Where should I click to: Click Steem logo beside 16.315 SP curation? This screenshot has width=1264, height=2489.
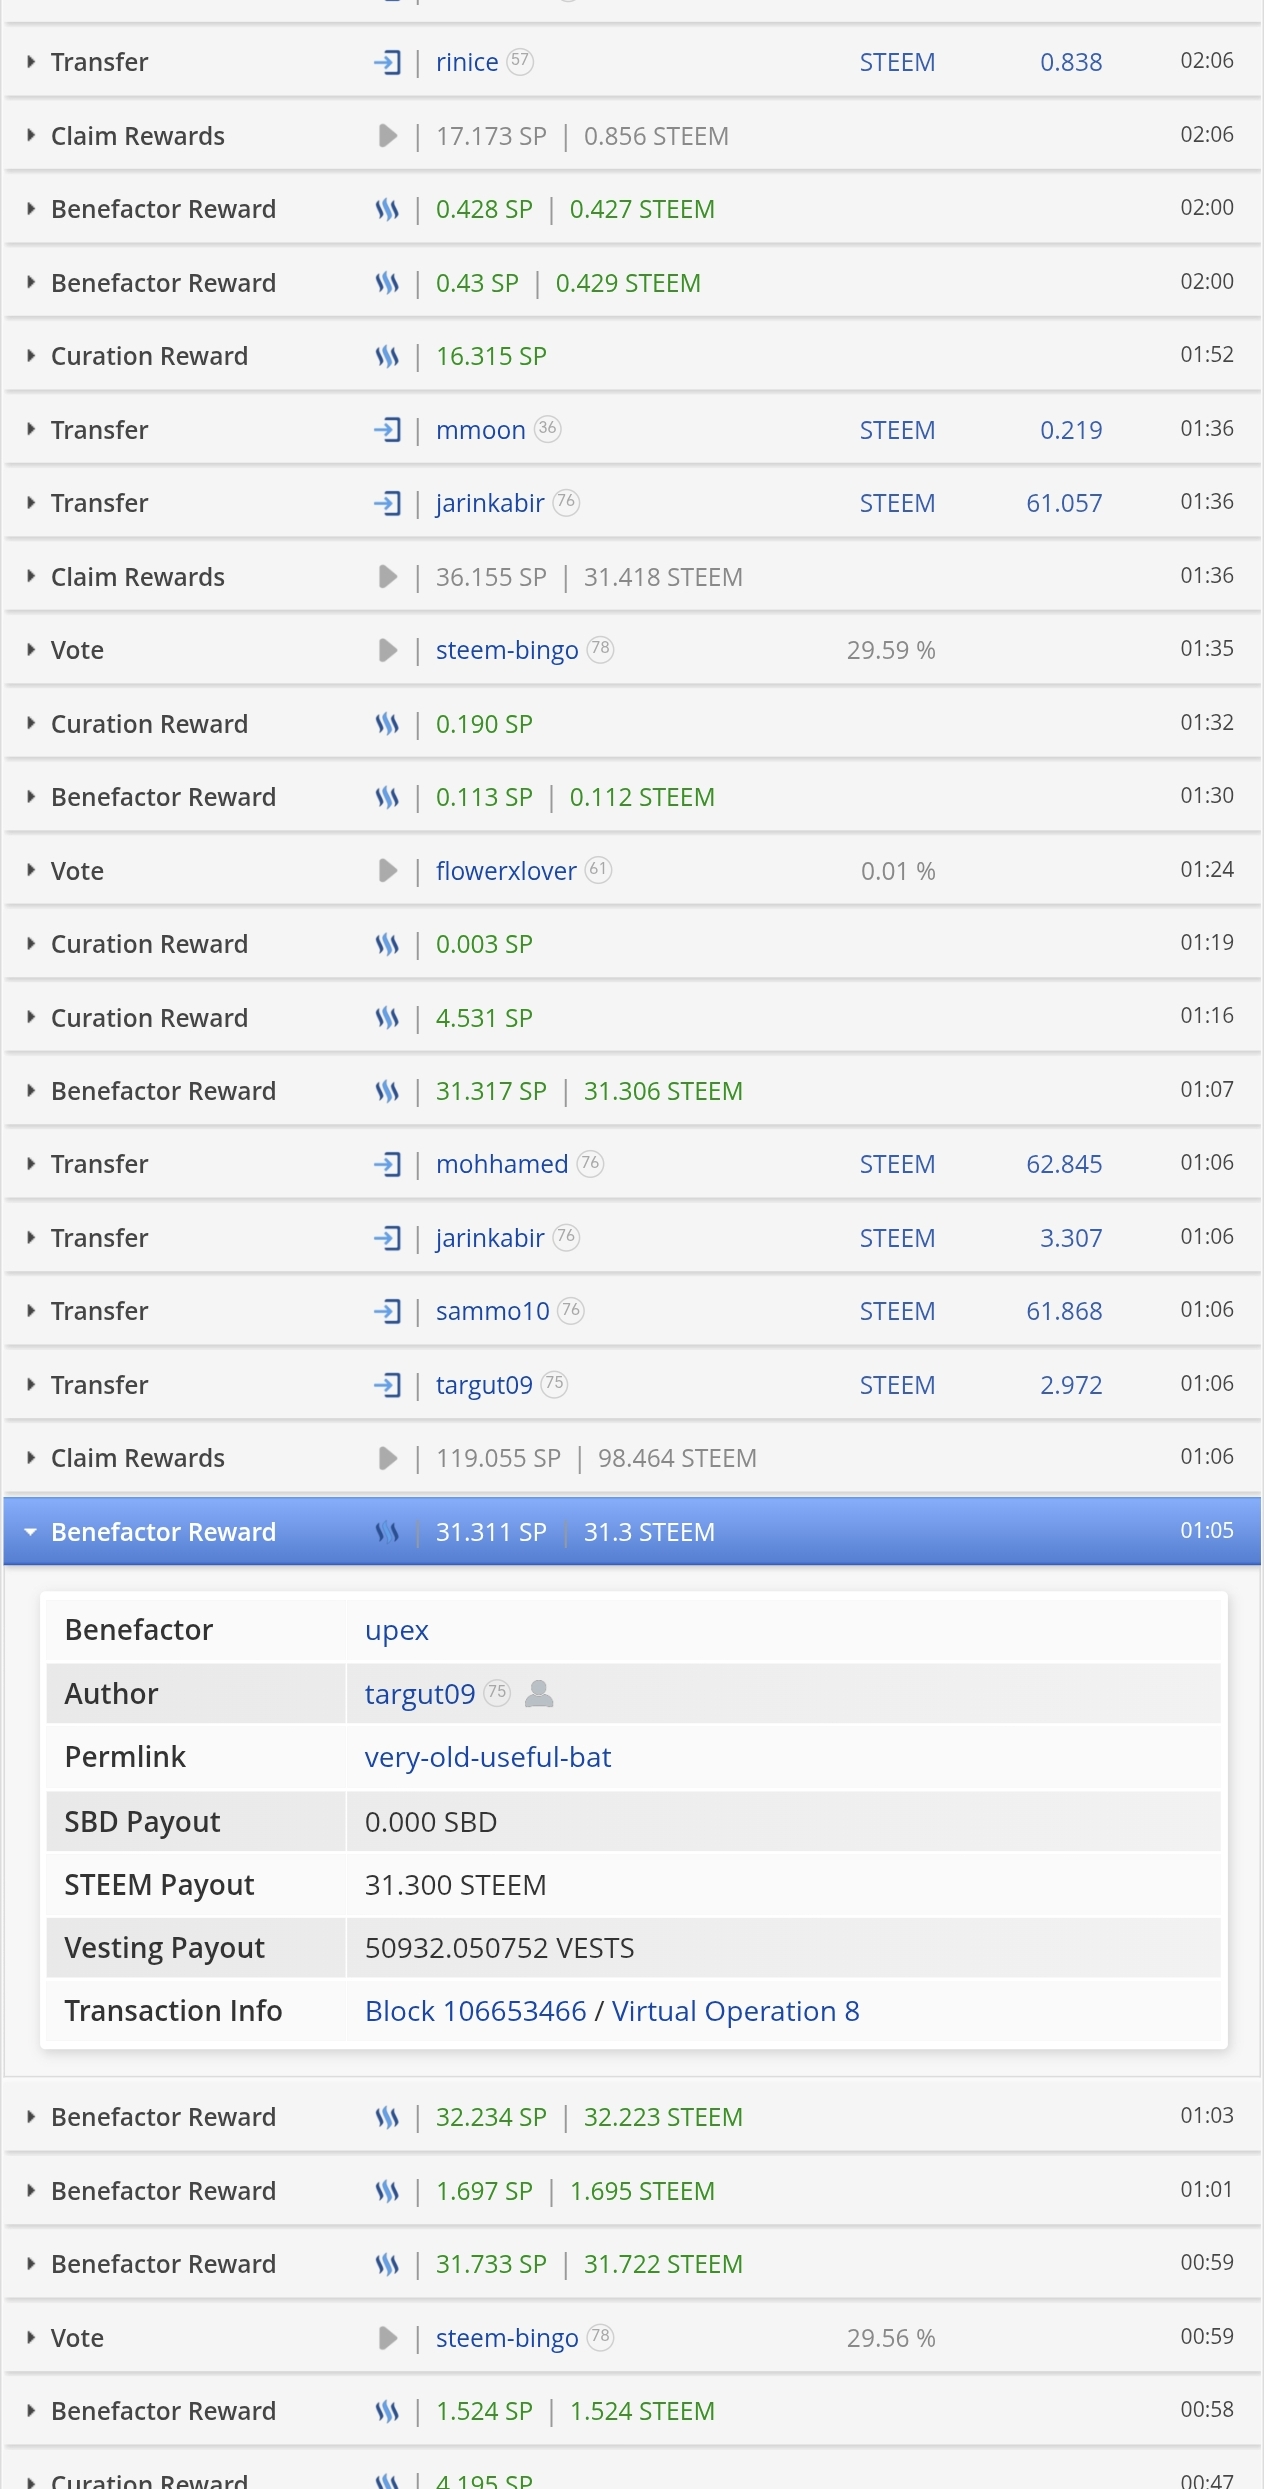tap(387, 356)
